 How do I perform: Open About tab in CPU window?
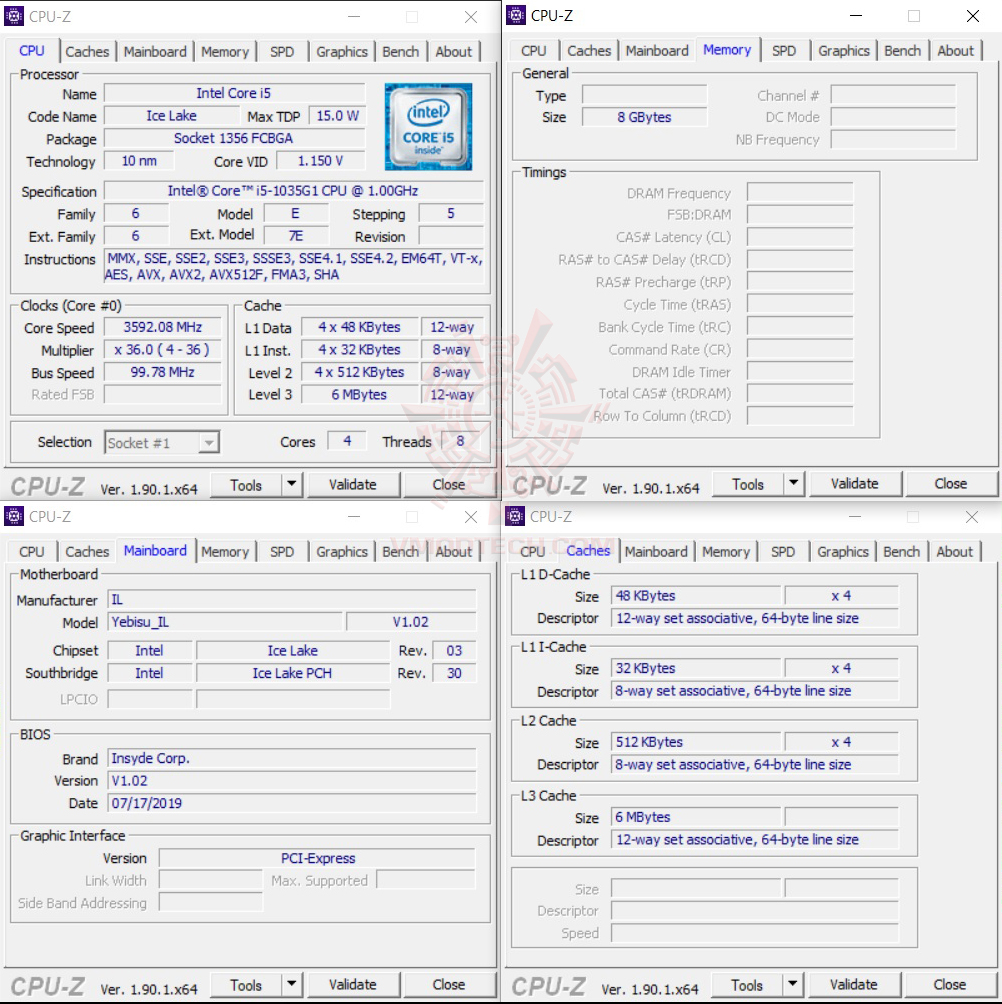coord(453,52)
